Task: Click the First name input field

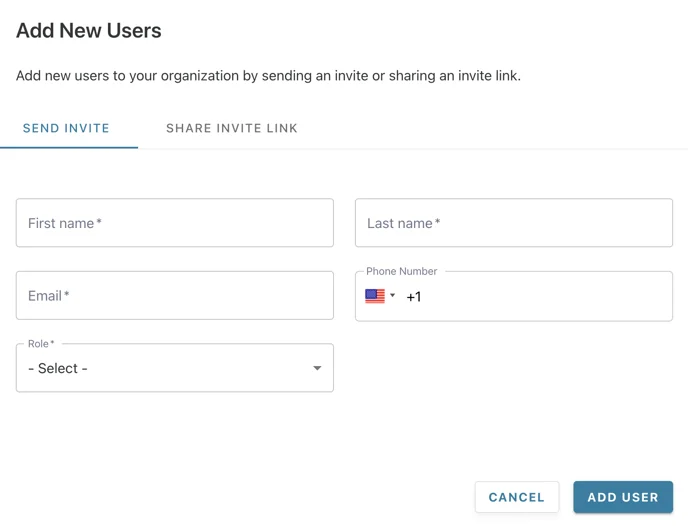Action: click(175, 223)
